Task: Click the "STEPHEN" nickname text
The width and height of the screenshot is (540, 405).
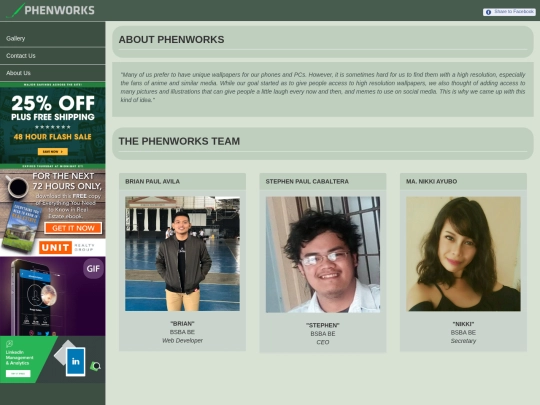Action: 323,325
